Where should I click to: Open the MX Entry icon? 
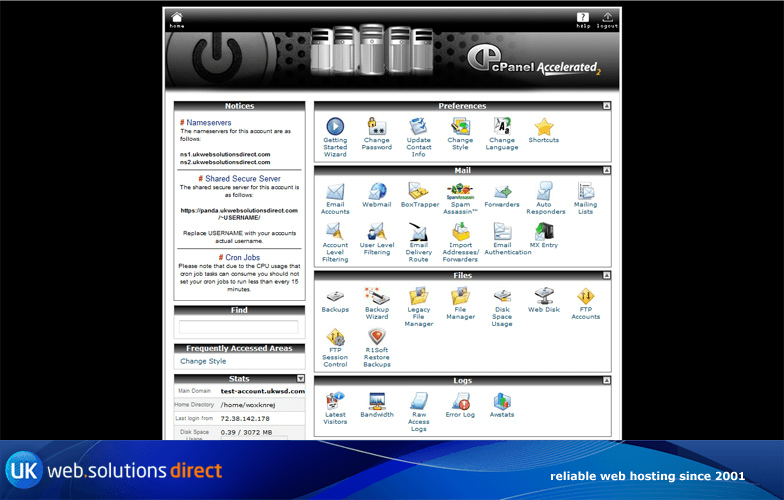coord(544,233)
